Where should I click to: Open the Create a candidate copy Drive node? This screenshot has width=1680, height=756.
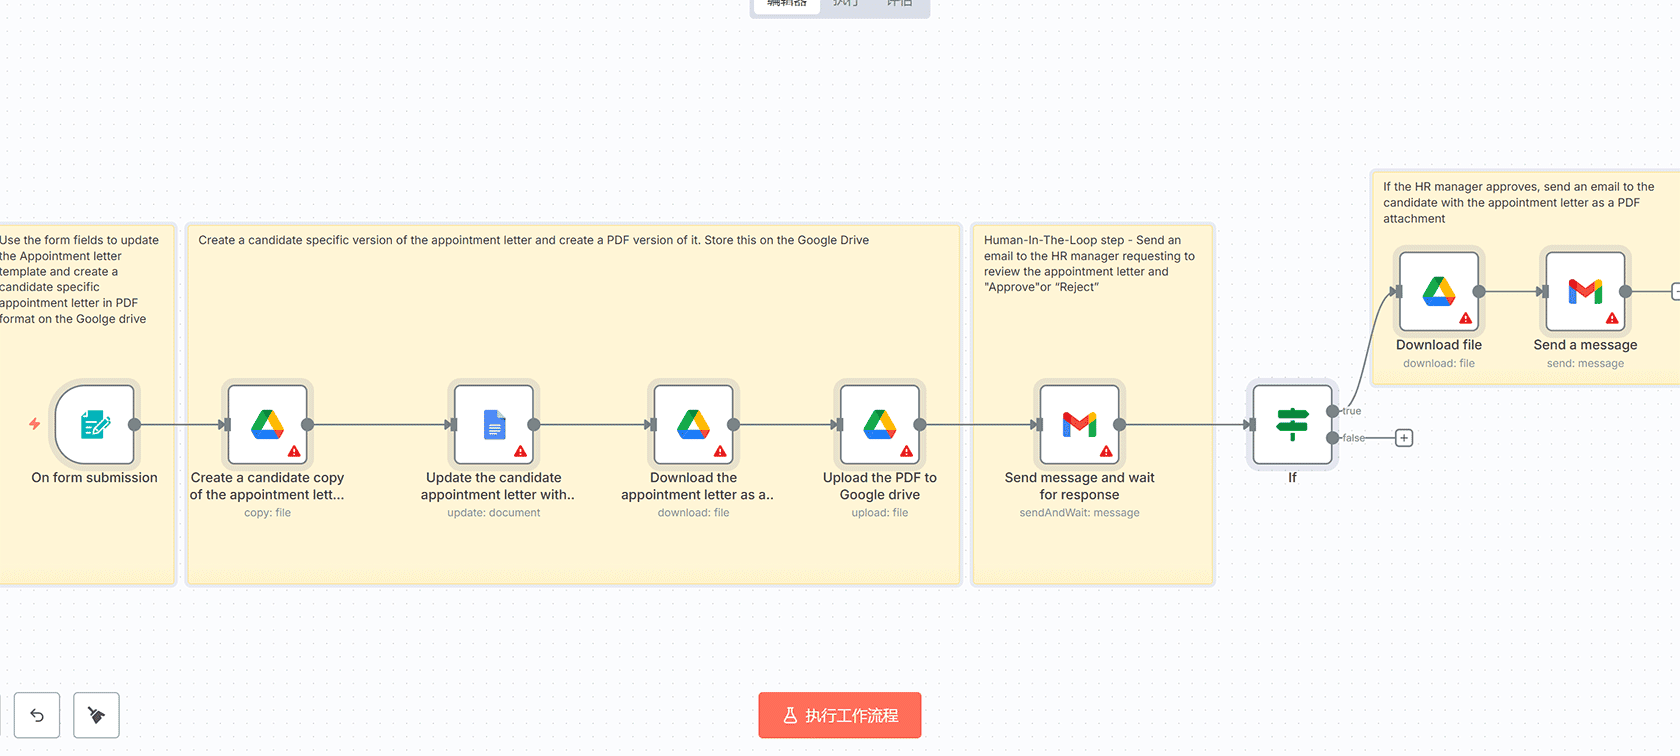click(x=267, y=424)
